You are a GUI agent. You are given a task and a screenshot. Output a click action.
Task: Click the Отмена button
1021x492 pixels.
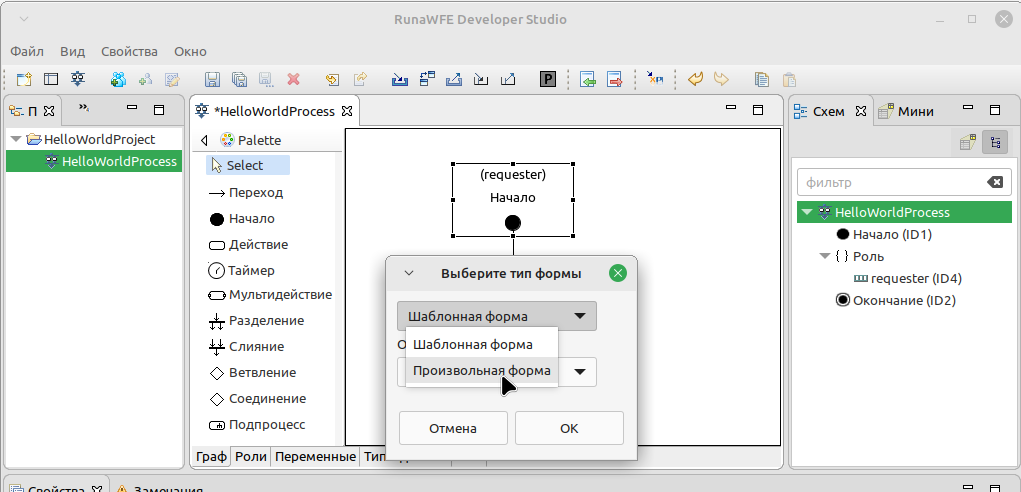click(x=453, y=428)
